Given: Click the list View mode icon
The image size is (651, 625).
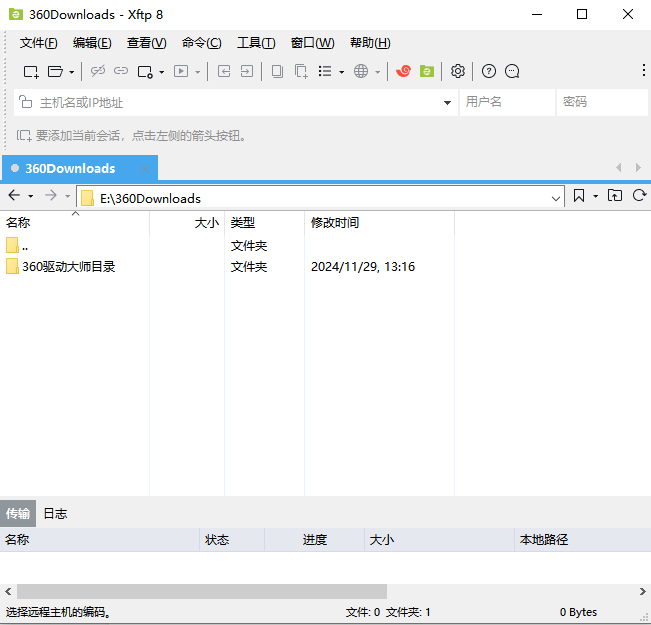Looking at the screenshot, I should coord(325,71).
